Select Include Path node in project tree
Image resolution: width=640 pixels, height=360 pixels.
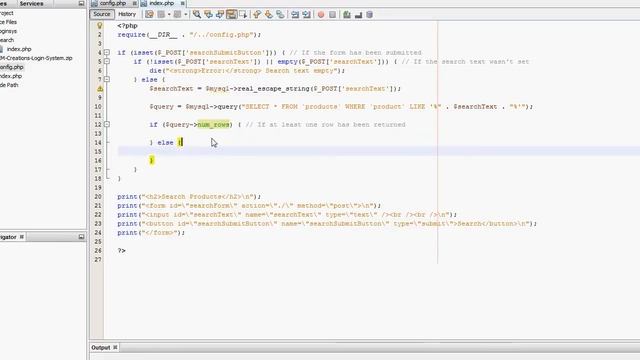click(9, 85)
